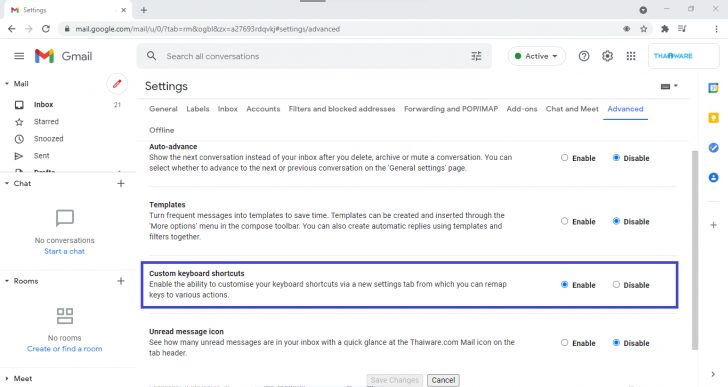The height and width of the screenshot is (387, 728).
Task: Open the Google apps grid
Action: [x=630, y=56]
